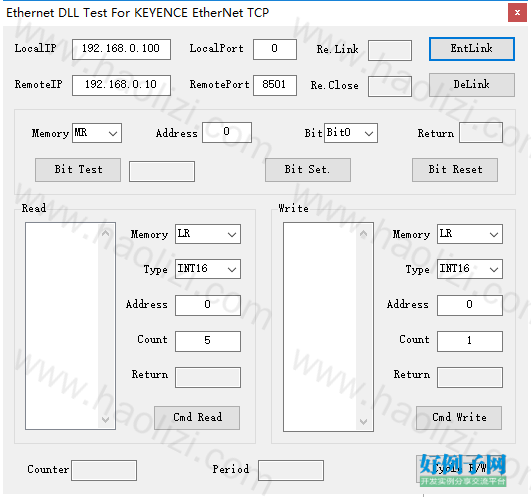Click the Bit Set. button

click(308, 170)
